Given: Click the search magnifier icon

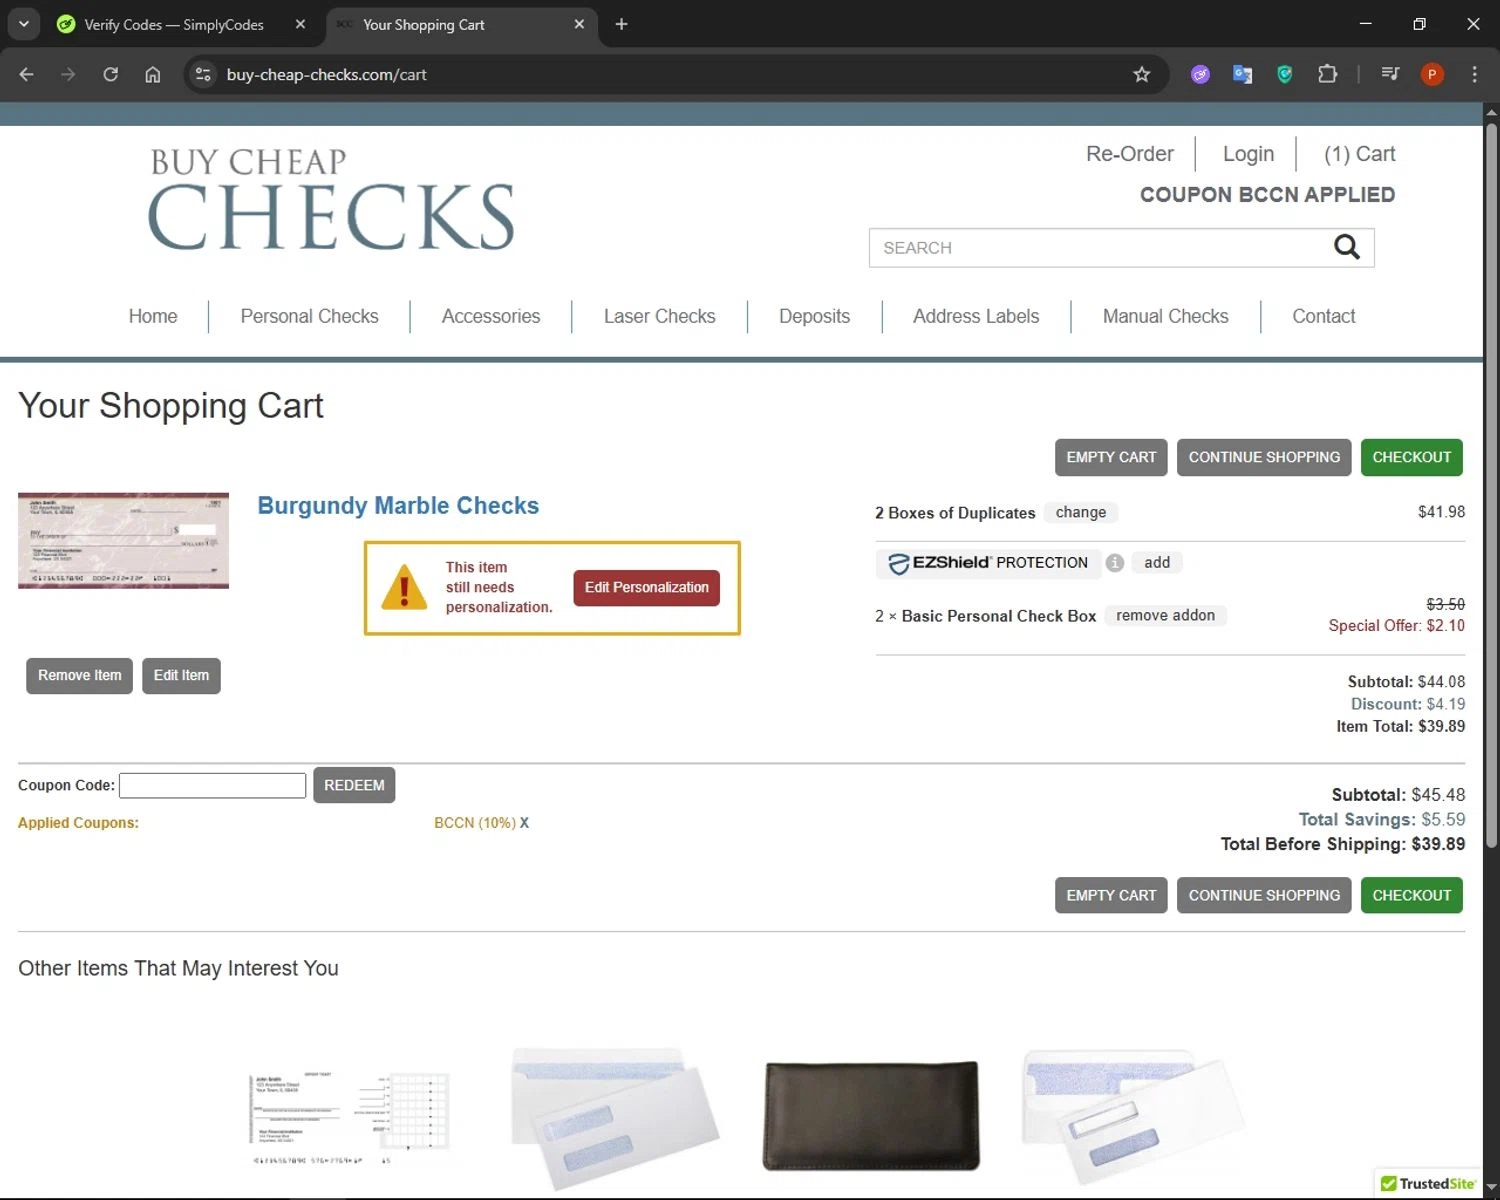Looking at the screenshot, I should (1347, 247).
